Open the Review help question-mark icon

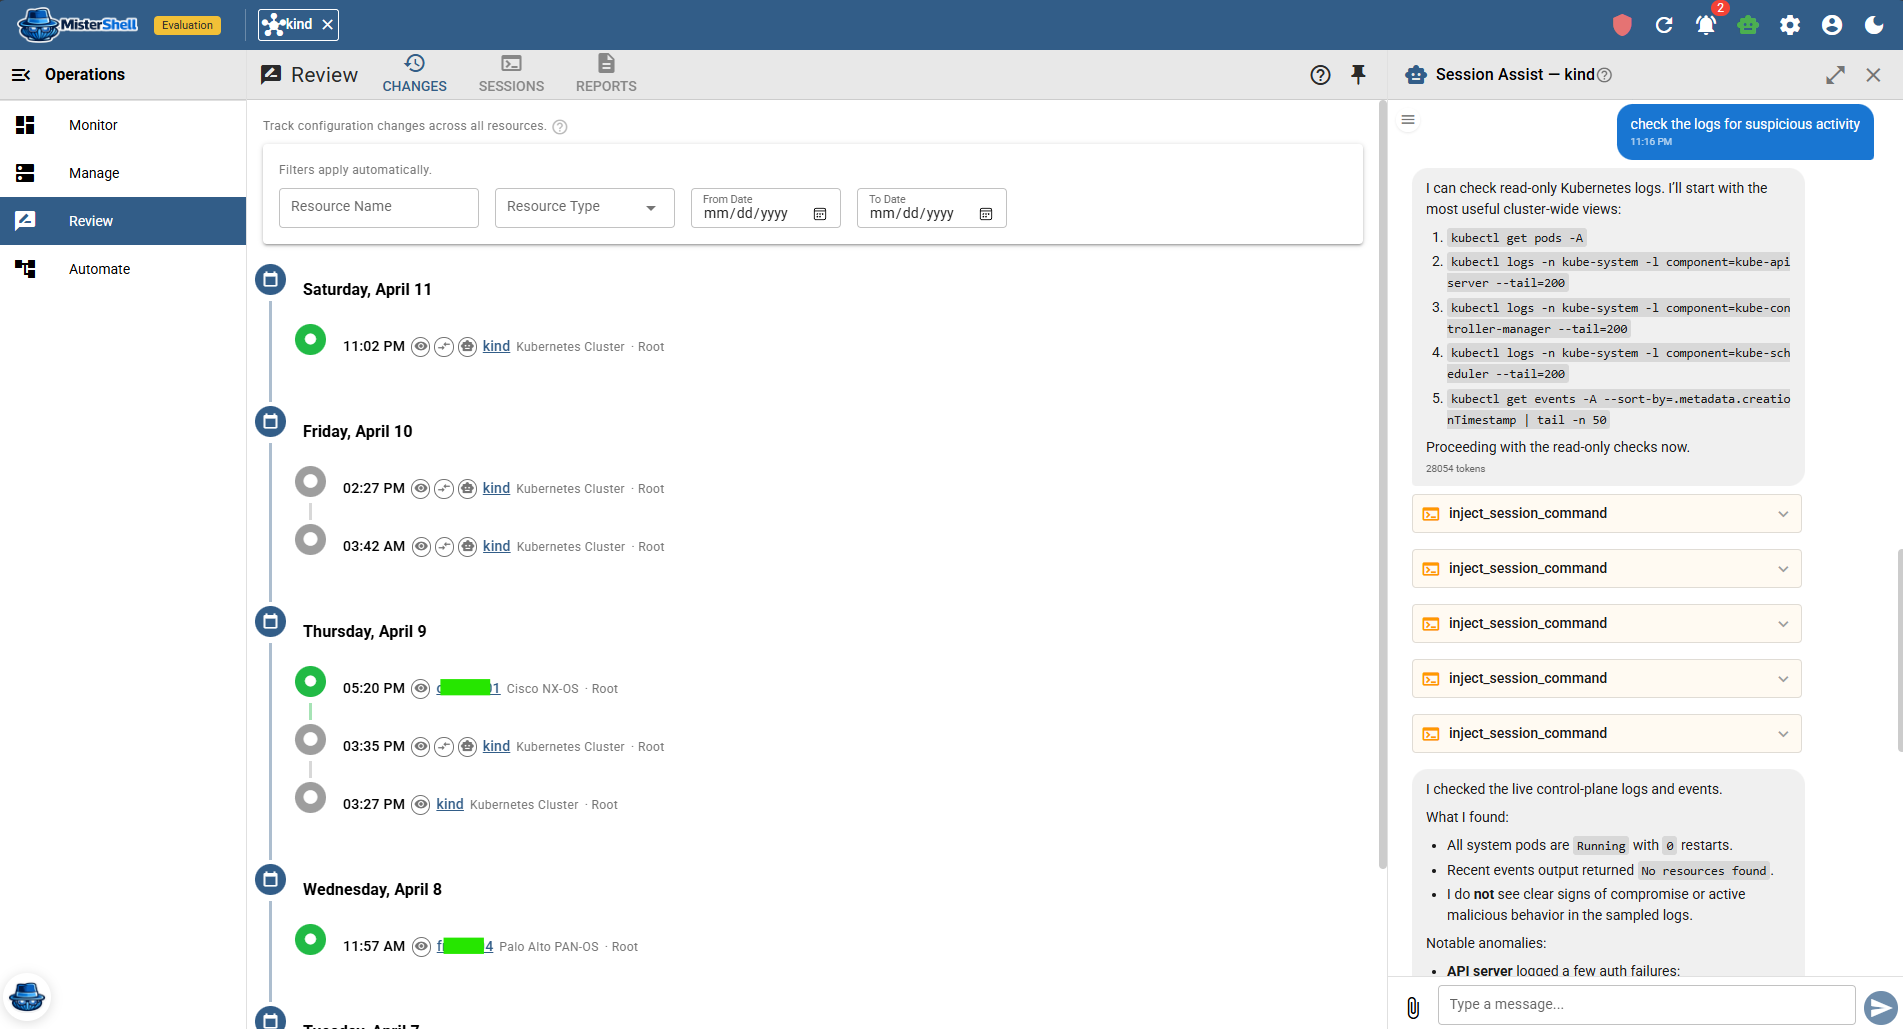coord(1320,75)
